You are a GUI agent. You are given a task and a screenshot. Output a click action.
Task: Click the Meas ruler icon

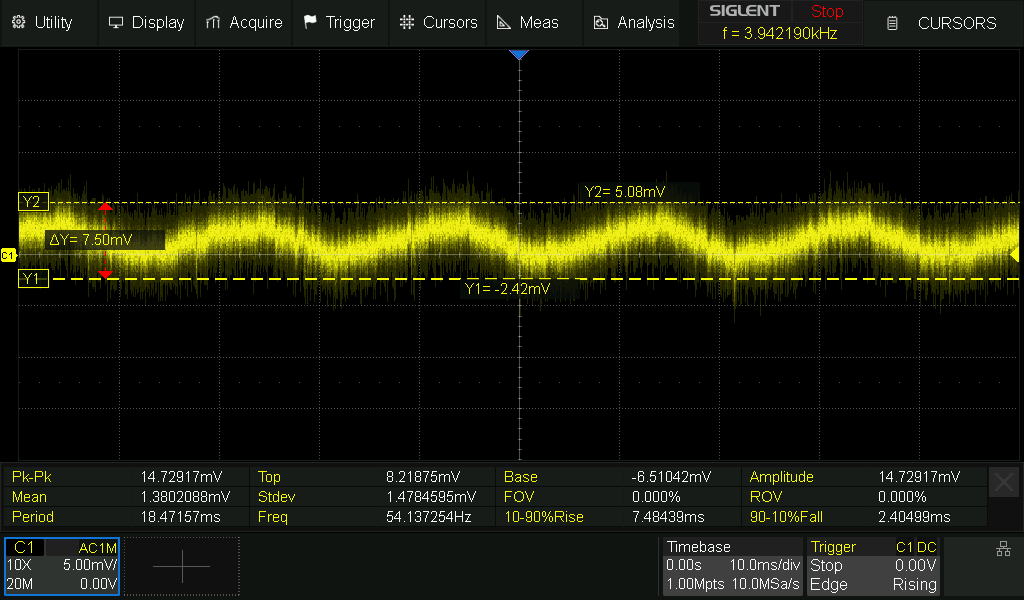[x=504, y=22]
